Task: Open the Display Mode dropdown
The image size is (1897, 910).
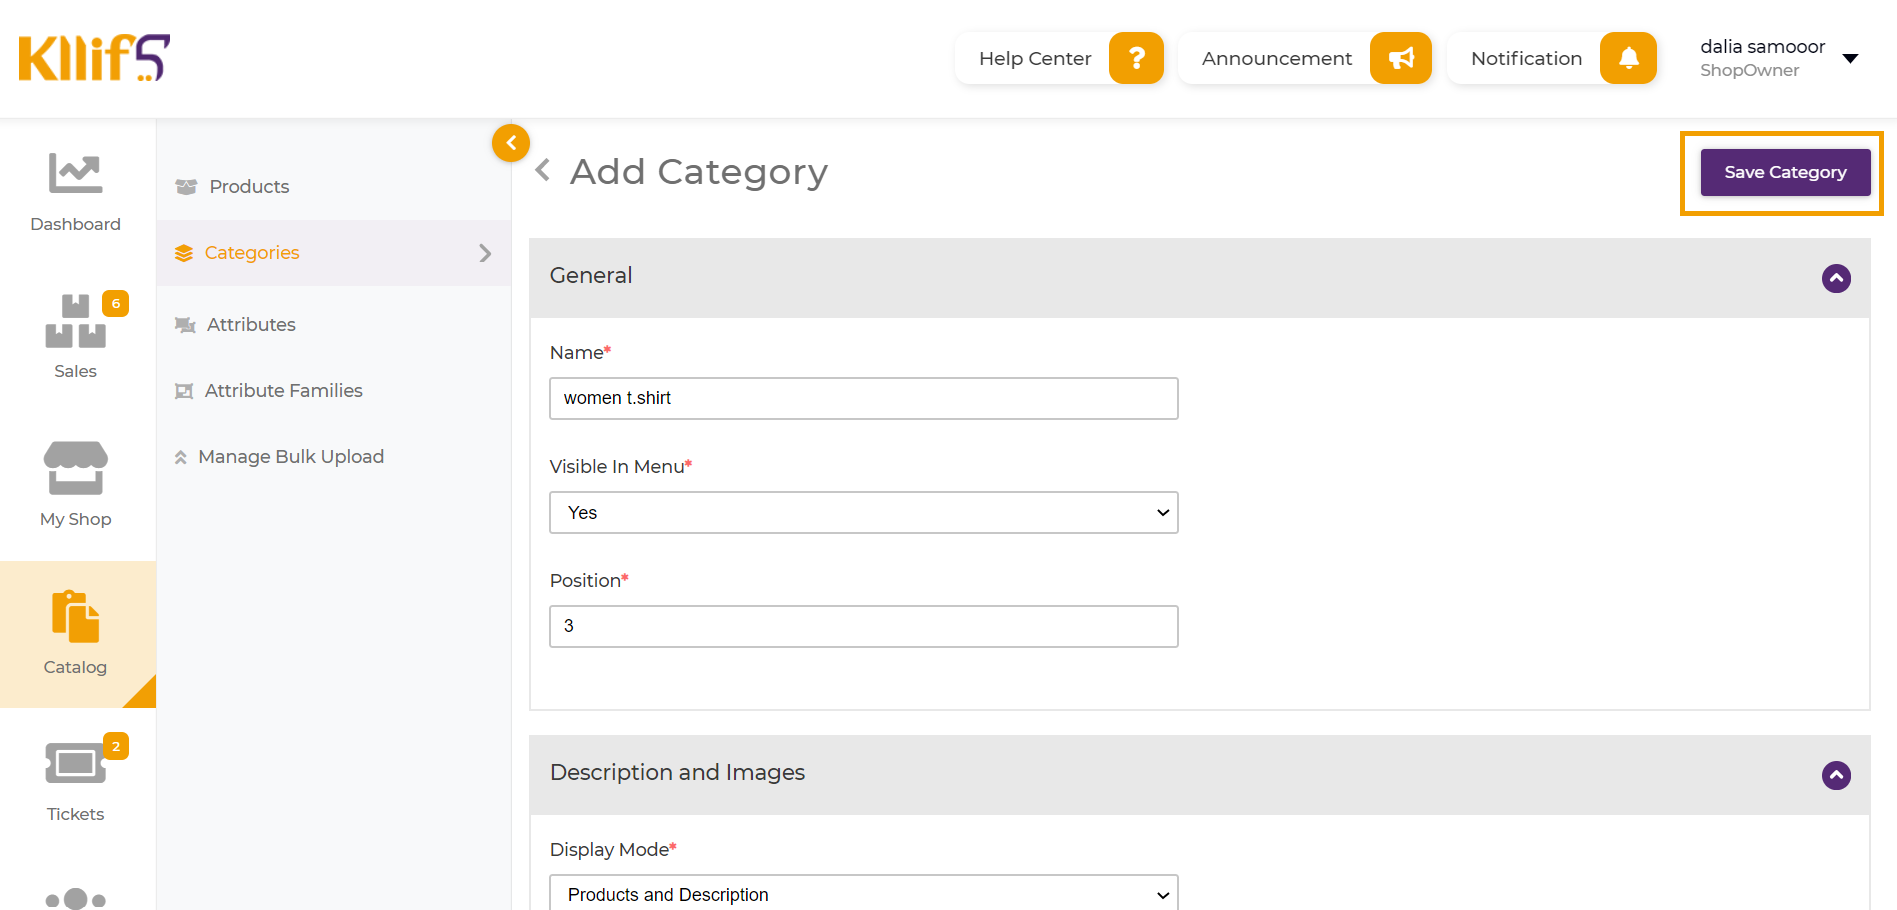Action: pos(863,894)
